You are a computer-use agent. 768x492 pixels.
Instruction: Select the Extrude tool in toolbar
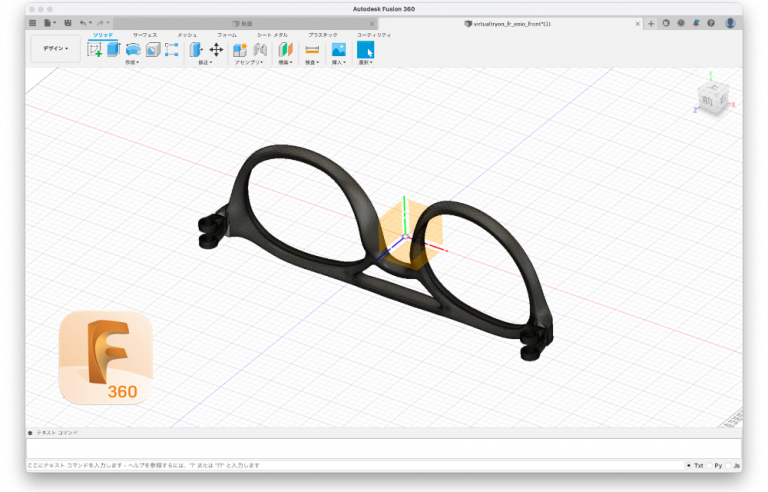[113, 49]
